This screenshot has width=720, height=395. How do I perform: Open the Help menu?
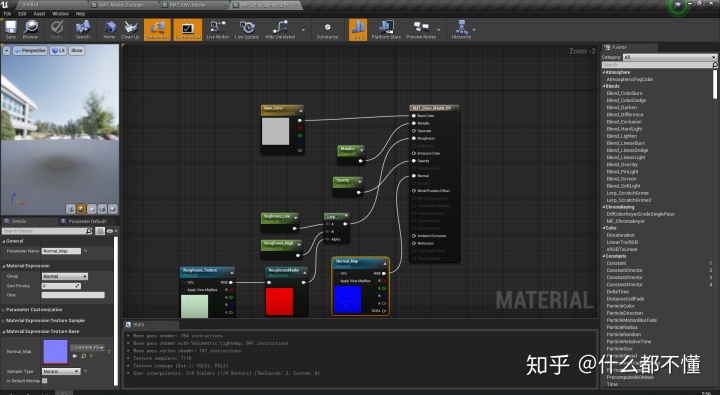80,14
